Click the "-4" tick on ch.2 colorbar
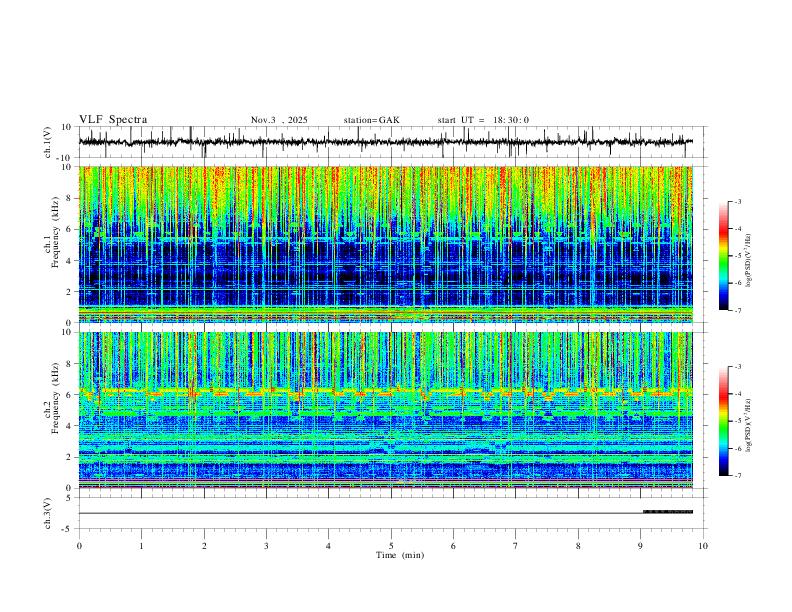Image resolution: width=792 pixels, height=612 pixels. pyautogui.click(x=737, y=394)
